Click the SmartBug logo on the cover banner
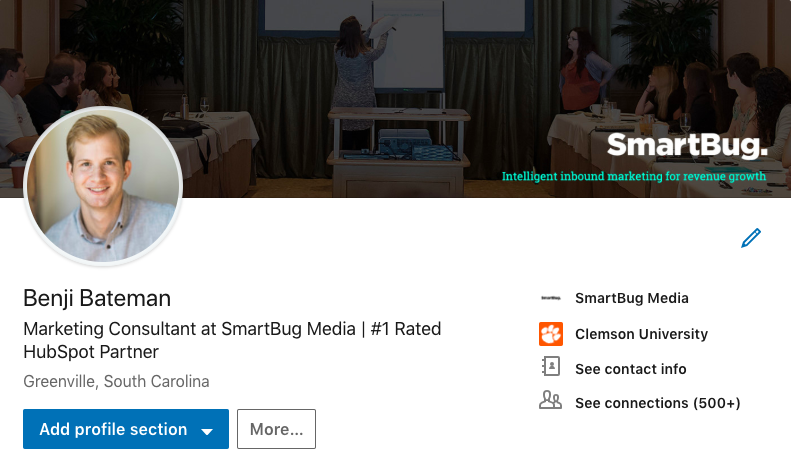 686,147
